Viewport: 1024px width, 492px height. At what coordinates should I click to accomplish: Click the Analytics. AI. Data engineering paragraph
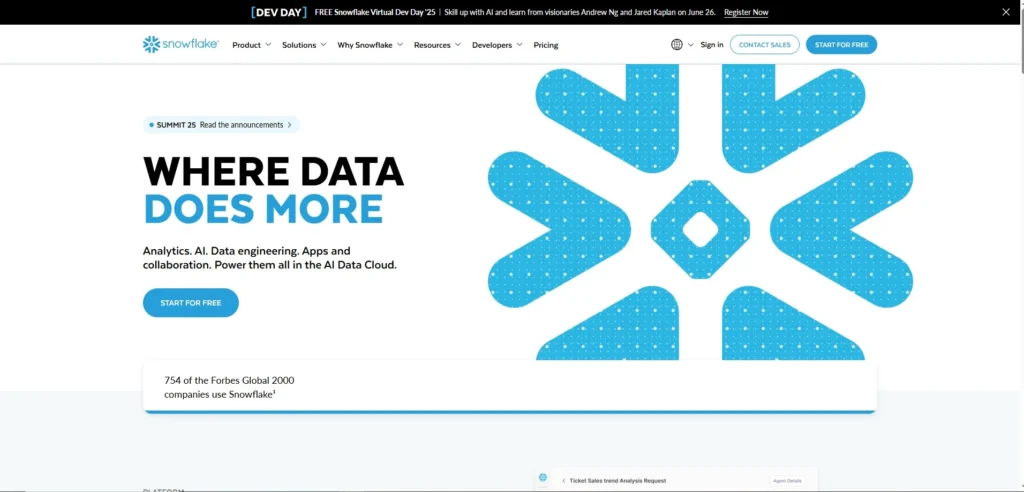[270, 258]
